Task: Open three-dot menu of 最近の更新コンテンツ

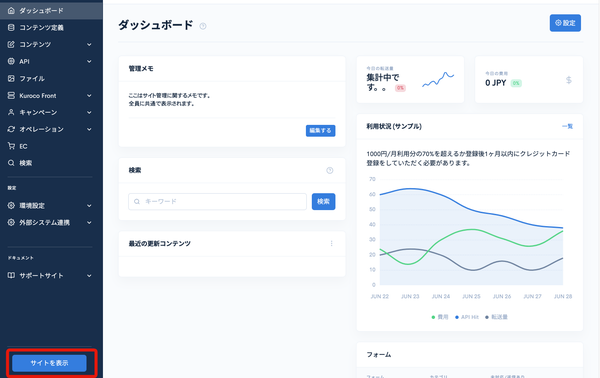Action: tap(331, 243)
